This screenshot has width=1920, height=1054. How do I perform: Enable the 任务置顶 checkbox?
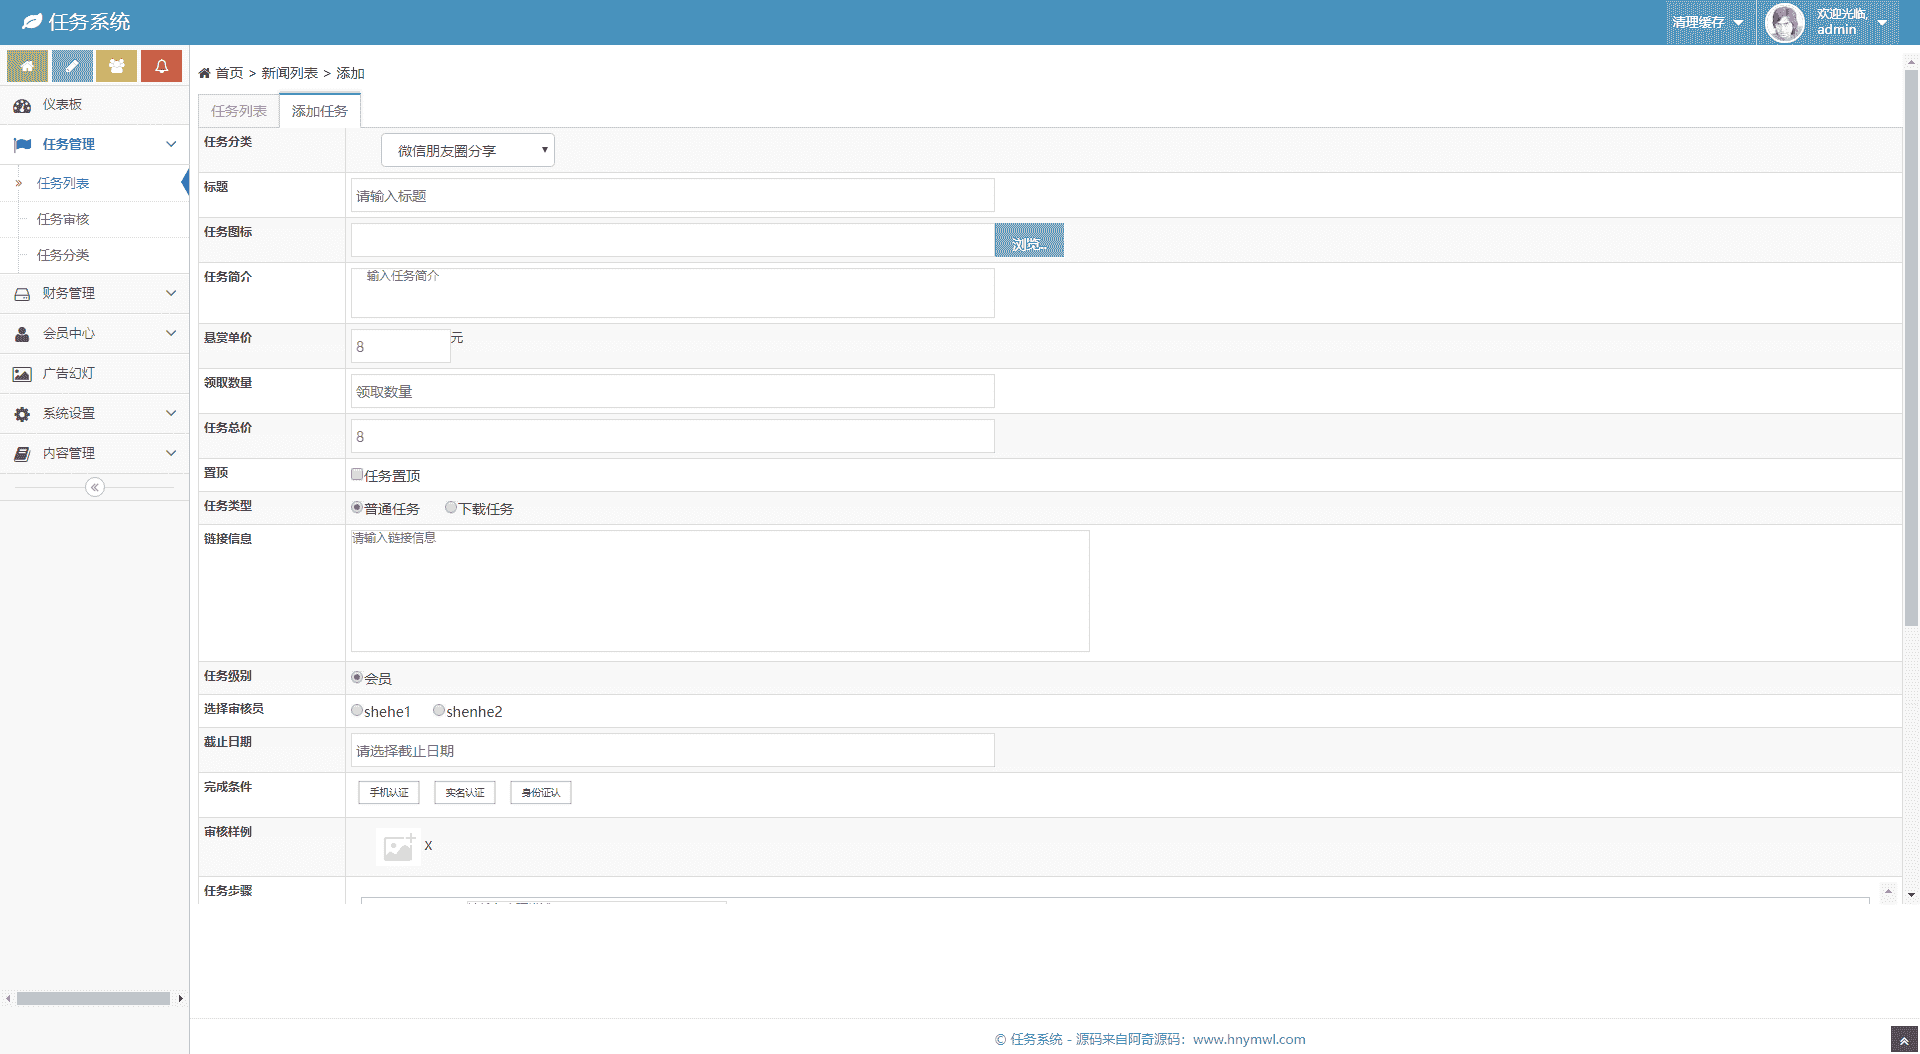pyautogui.click(x=357, y=475)
